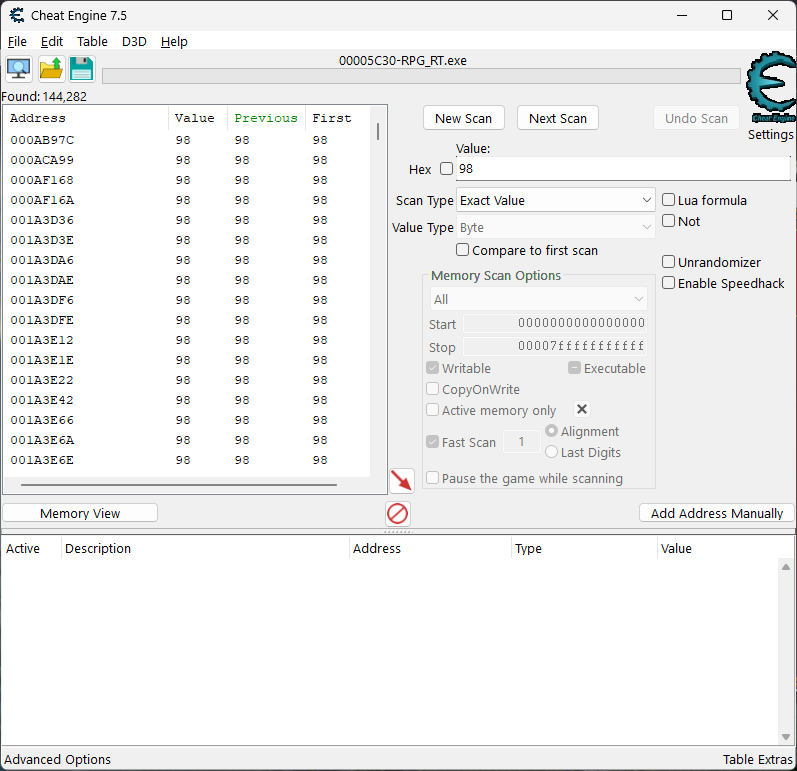Click the Next Scan button

click(x=558, y=118)
